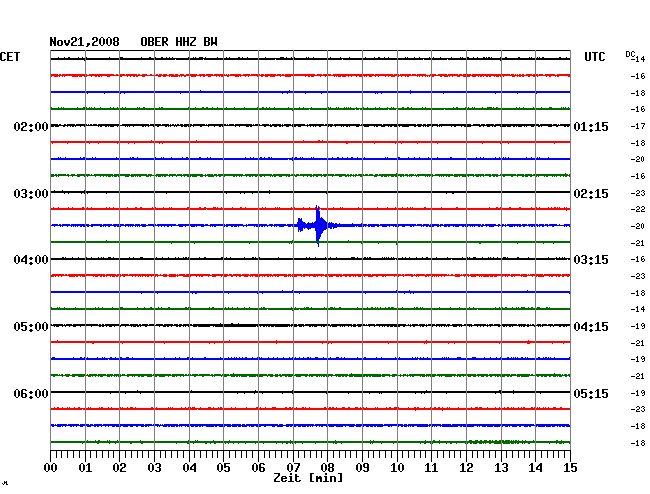Viewport: 650px width, 494px height.
Task: Click the 08 minute tick label
Action: pos(327,468)
